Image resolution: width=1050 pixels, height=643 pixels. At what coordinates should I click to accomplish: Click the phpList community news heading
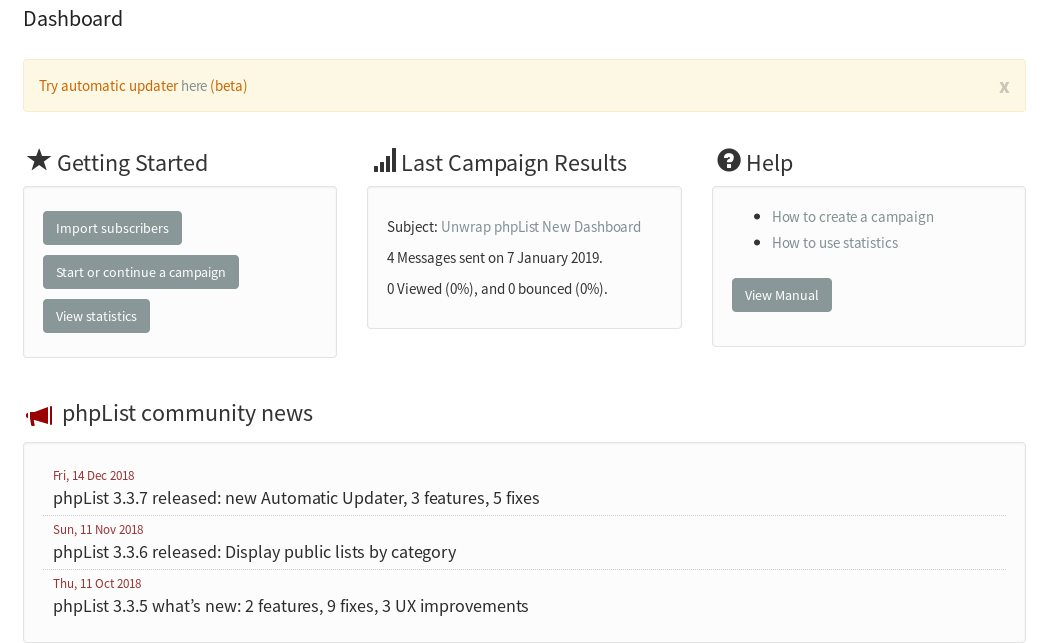[188, 413]
